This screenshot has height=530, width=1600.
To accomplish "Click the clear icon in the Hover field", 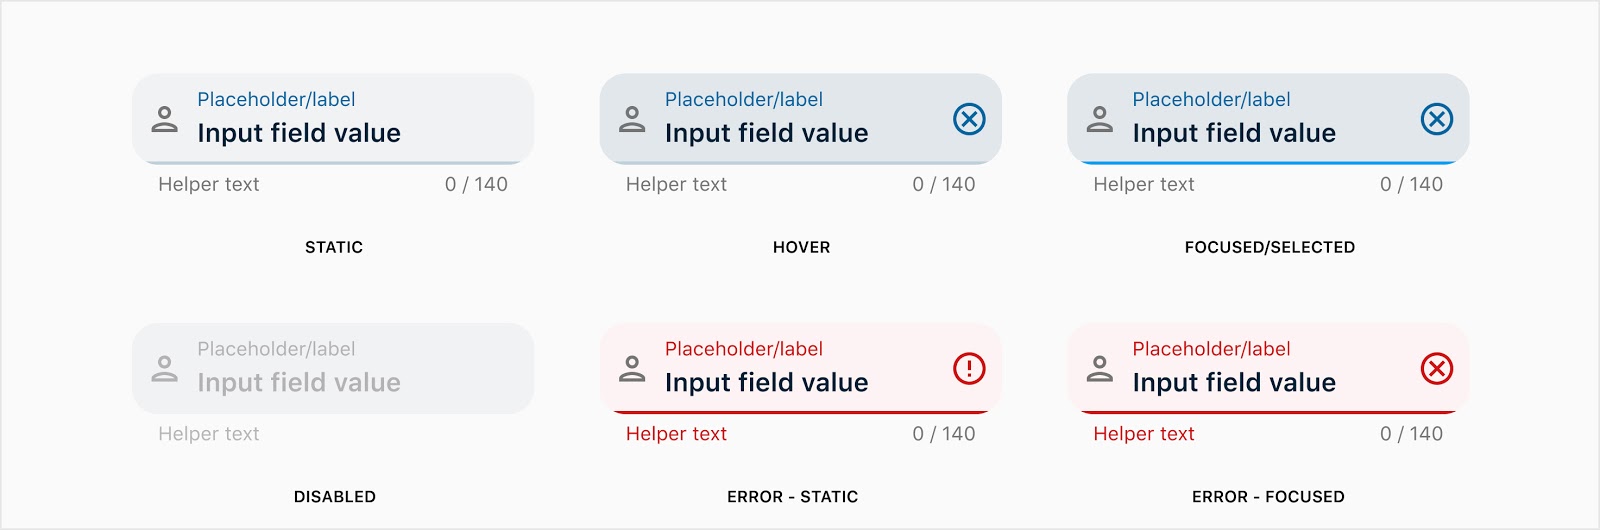I will (969, 119).
